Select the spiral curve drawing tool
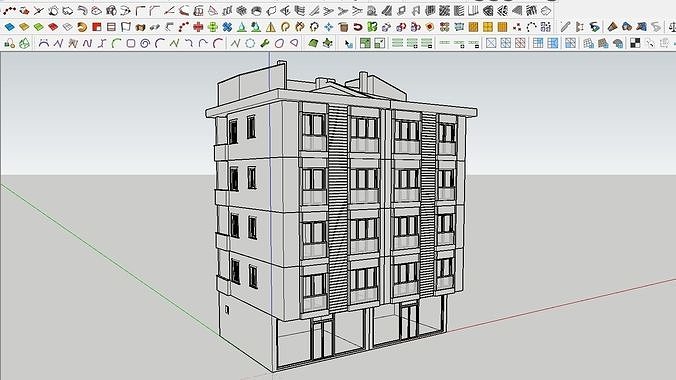Screen dimensions: 676x380 (145, 43)
